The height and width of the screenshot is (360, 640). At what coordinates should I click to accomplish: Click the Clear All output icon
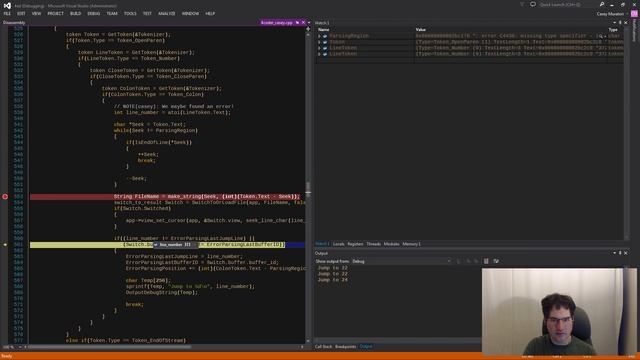click(x=486, y=261)
